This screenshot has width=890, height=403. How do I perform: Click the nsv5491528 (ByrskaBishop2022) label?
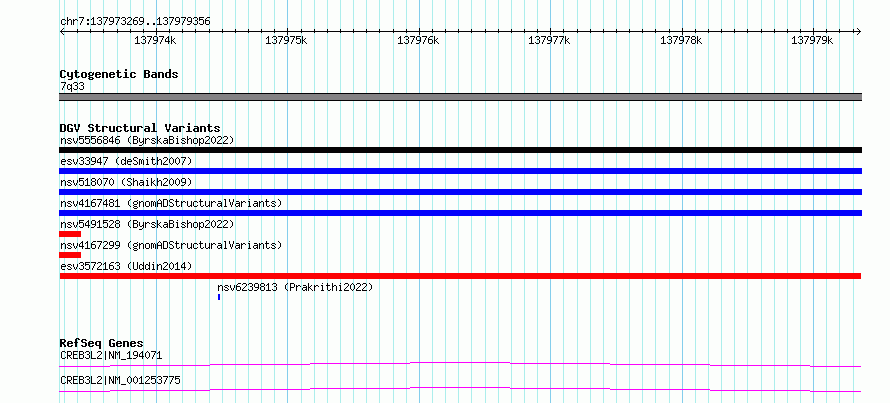coord(147,224)
